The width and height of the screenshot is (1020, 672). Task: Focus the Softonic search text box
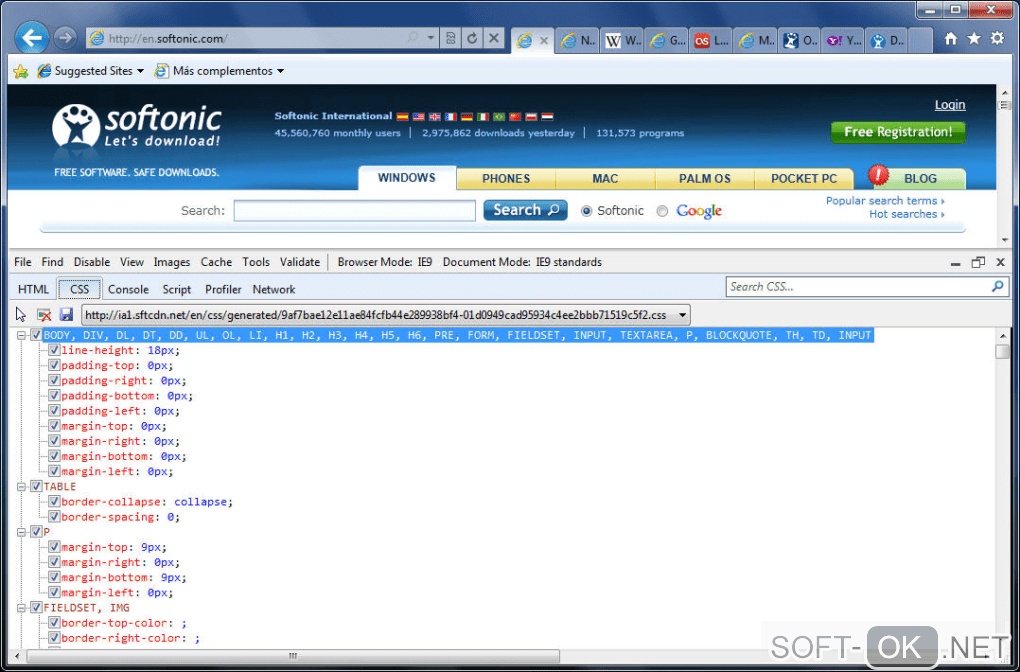[x=355, y=210]
